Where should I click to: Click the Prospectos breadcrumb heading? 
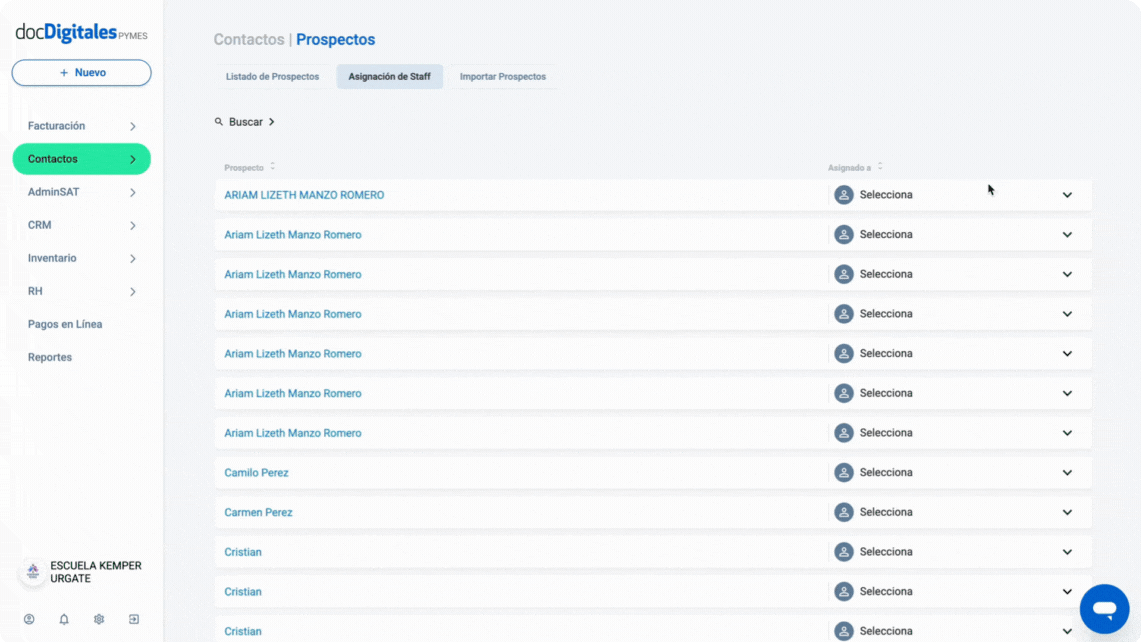point(336,39)
